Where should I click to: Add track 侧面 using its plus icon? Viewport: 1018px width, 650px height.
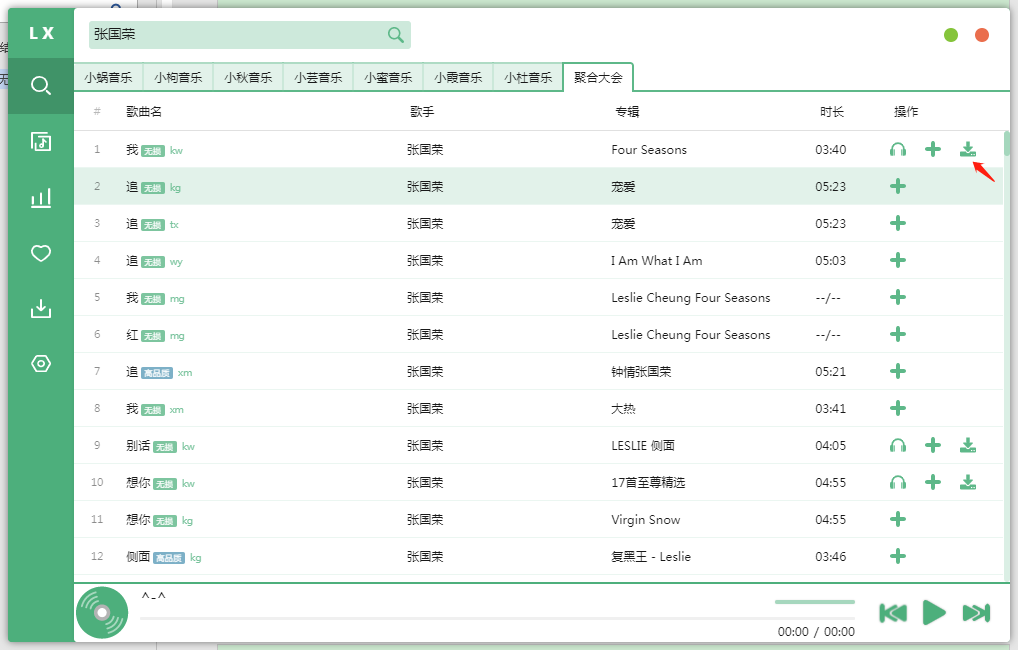(897, 556)
